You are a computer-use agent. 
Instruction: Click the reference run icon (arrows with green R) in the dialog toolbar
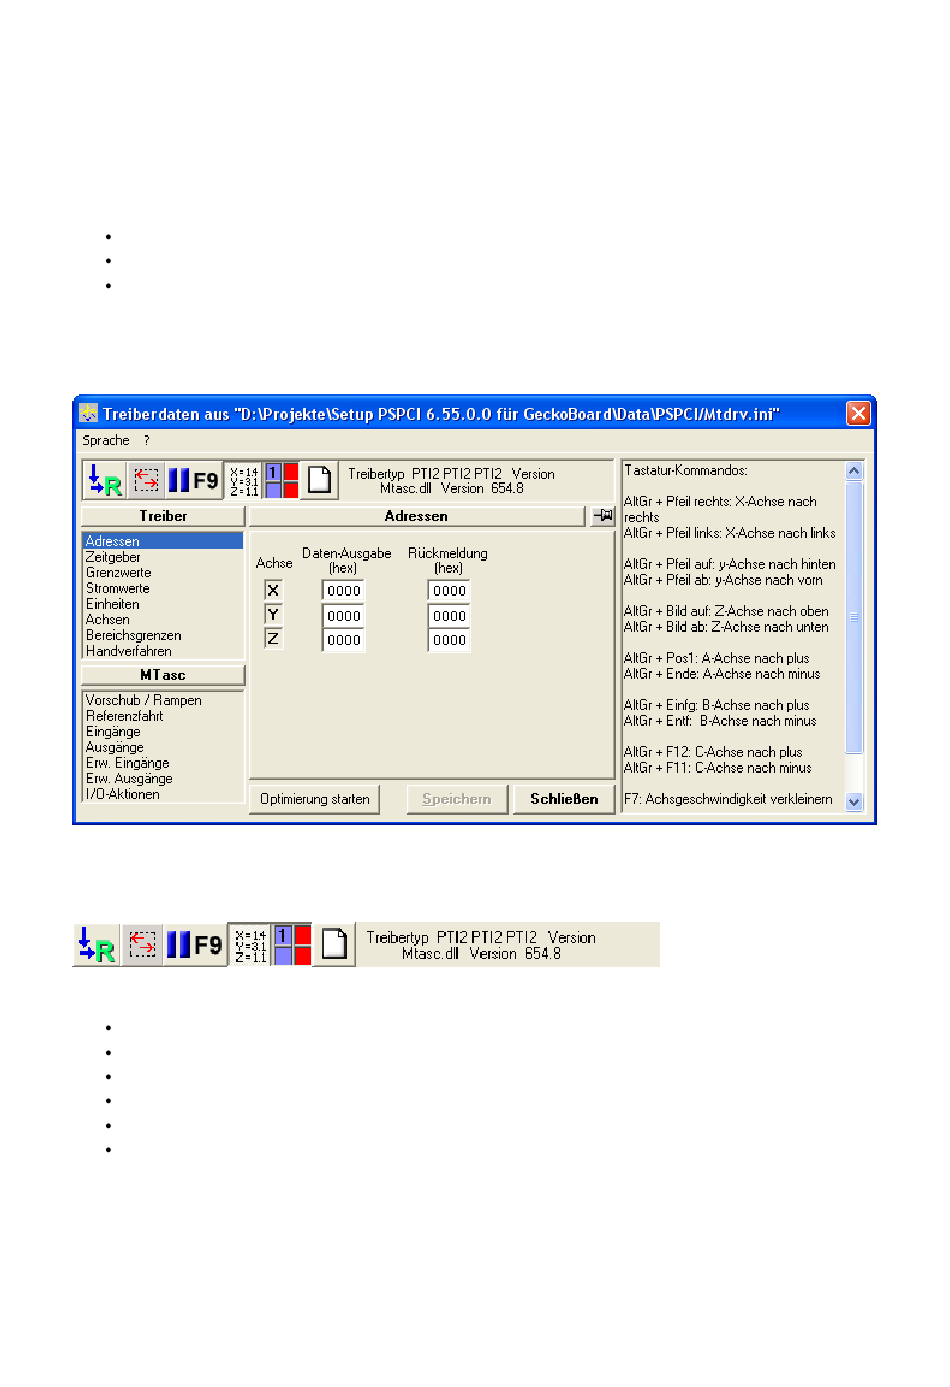coord(104,481)
